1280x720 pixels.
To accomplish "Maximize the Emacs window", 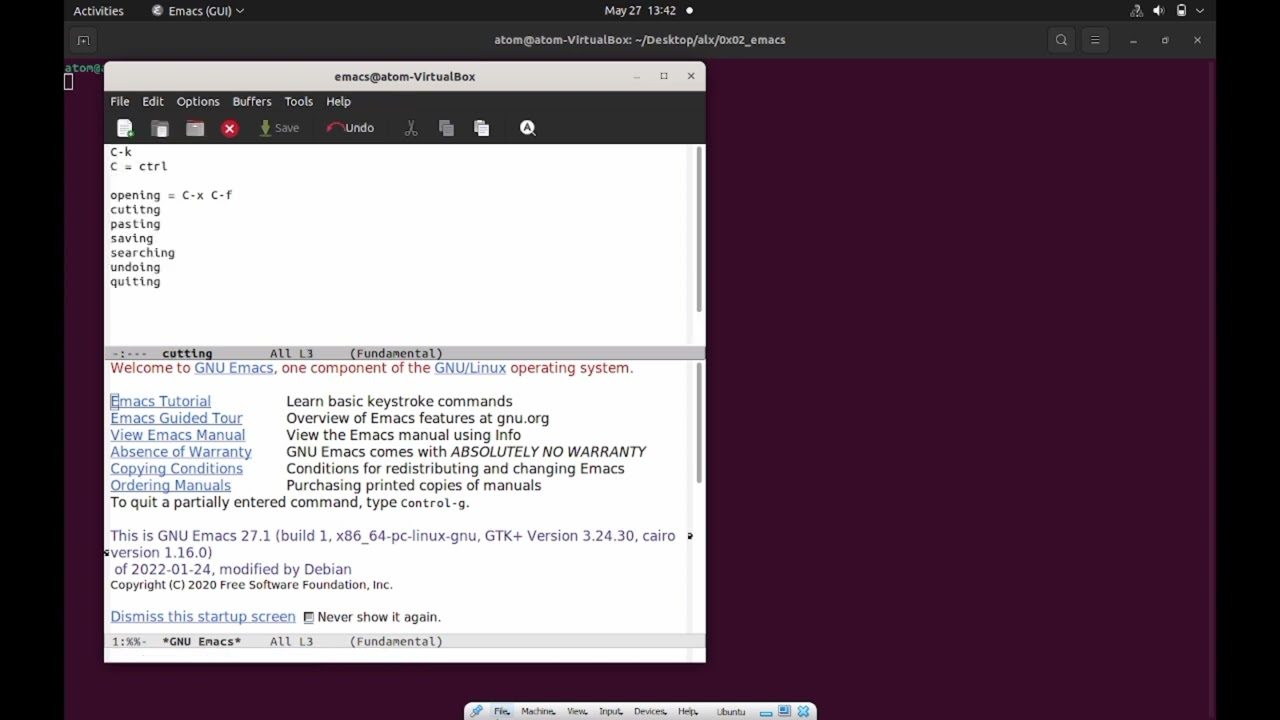I will tap(663, 76).
